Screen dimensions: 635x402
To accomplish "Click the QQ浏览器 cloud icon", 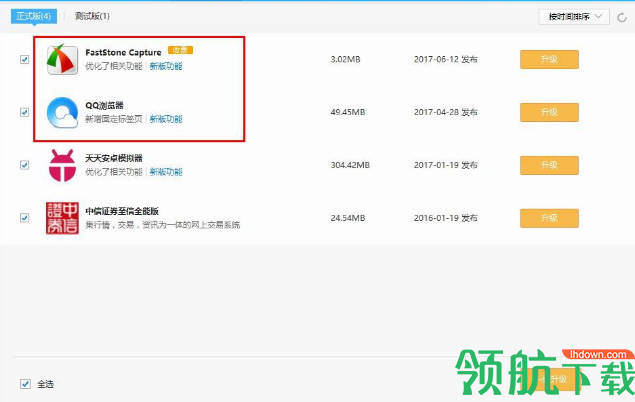I will coord(62,113).
